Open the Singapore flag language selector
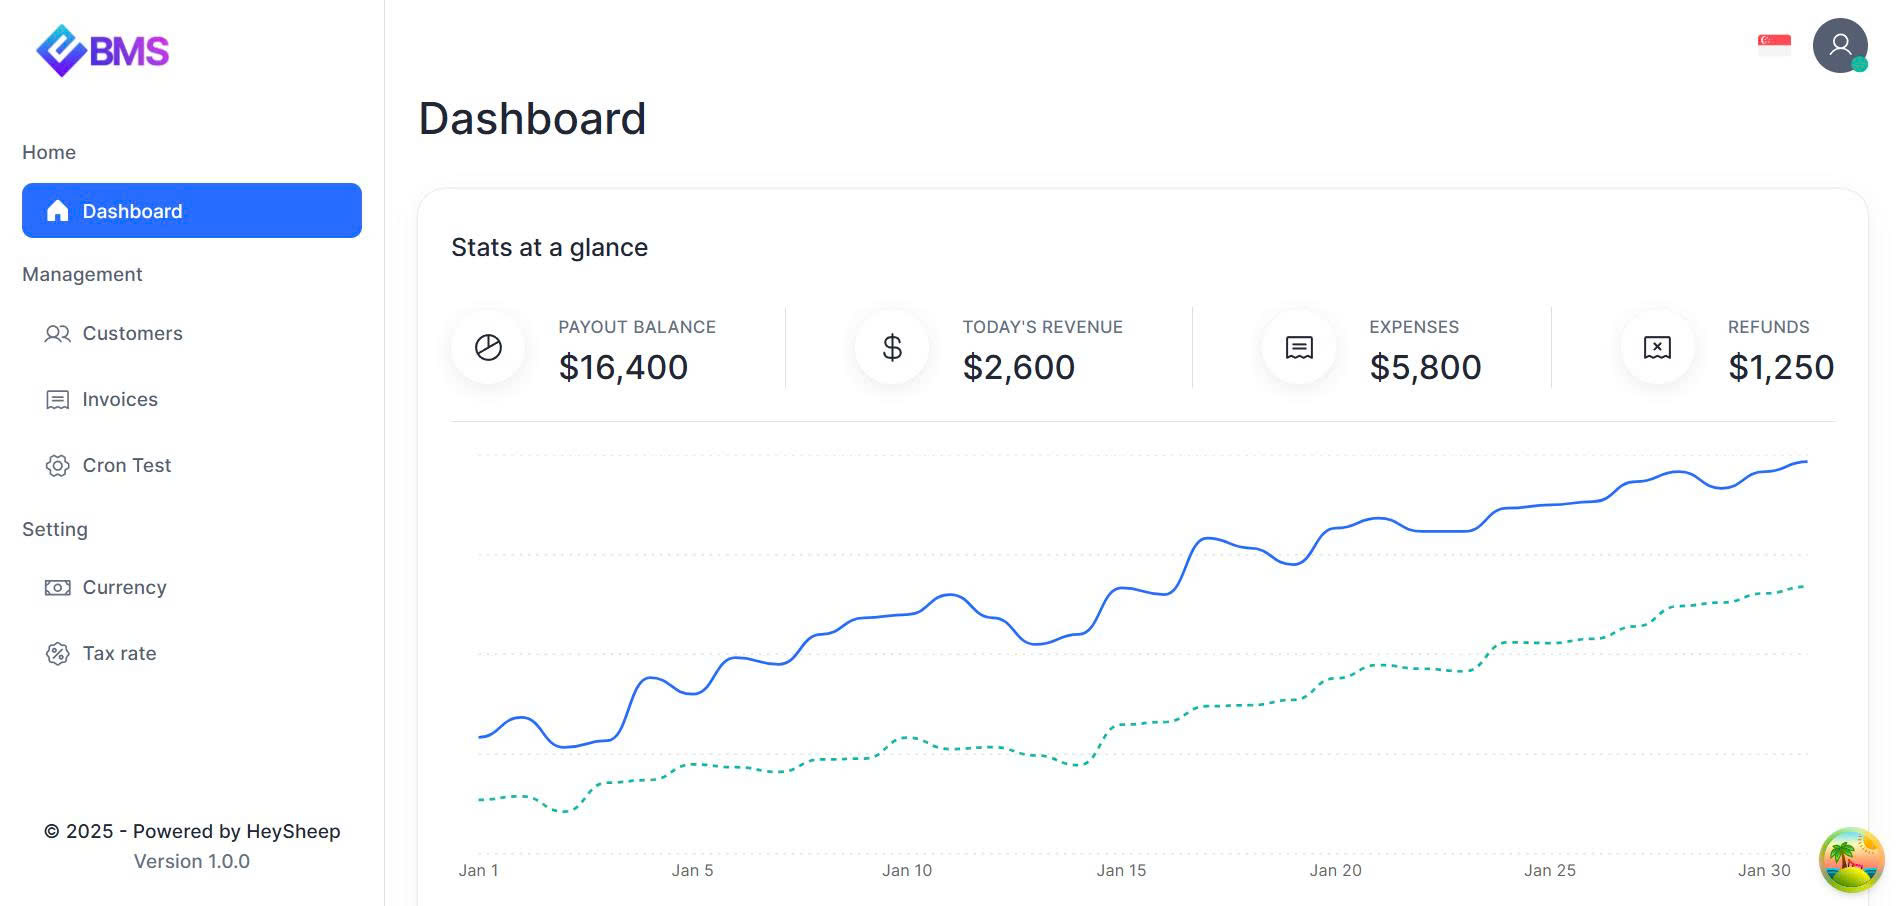This screenshot has height=906, width=1901. pos(1774,45)
